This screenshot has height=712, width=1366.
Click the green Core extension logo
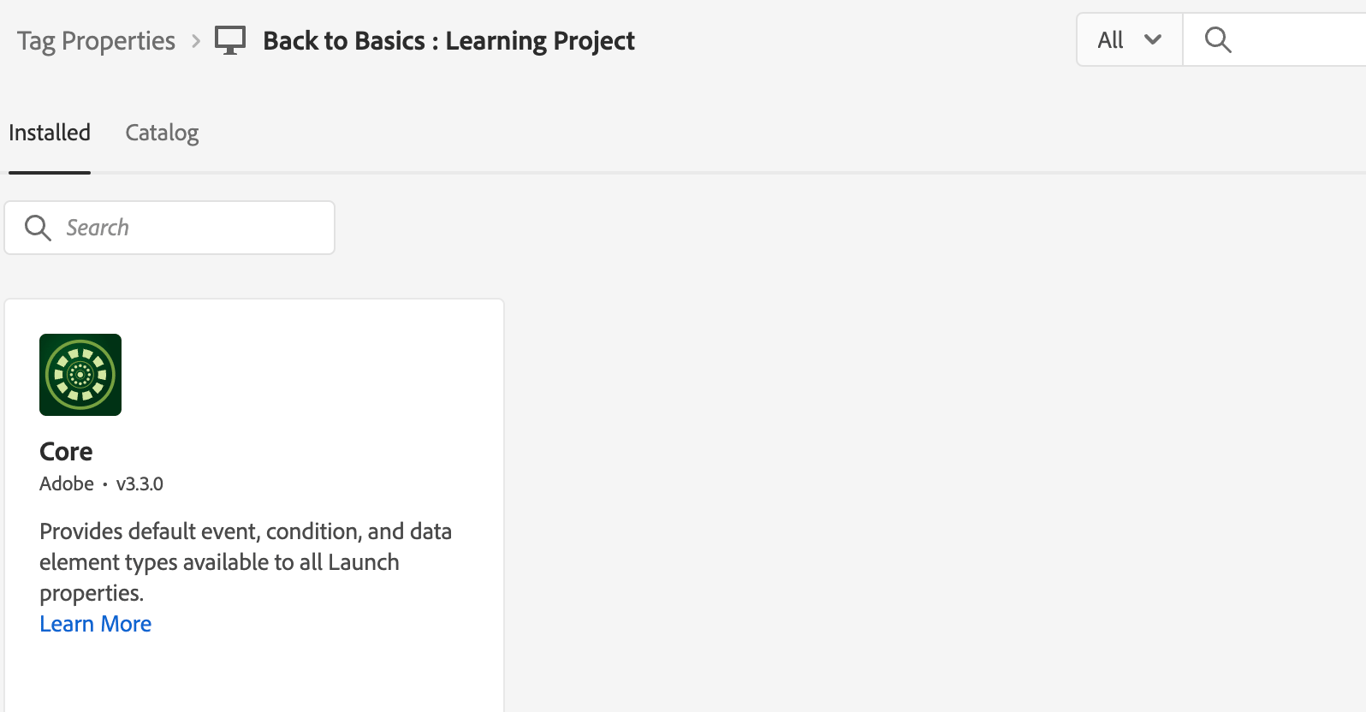[x=80, y=375]
